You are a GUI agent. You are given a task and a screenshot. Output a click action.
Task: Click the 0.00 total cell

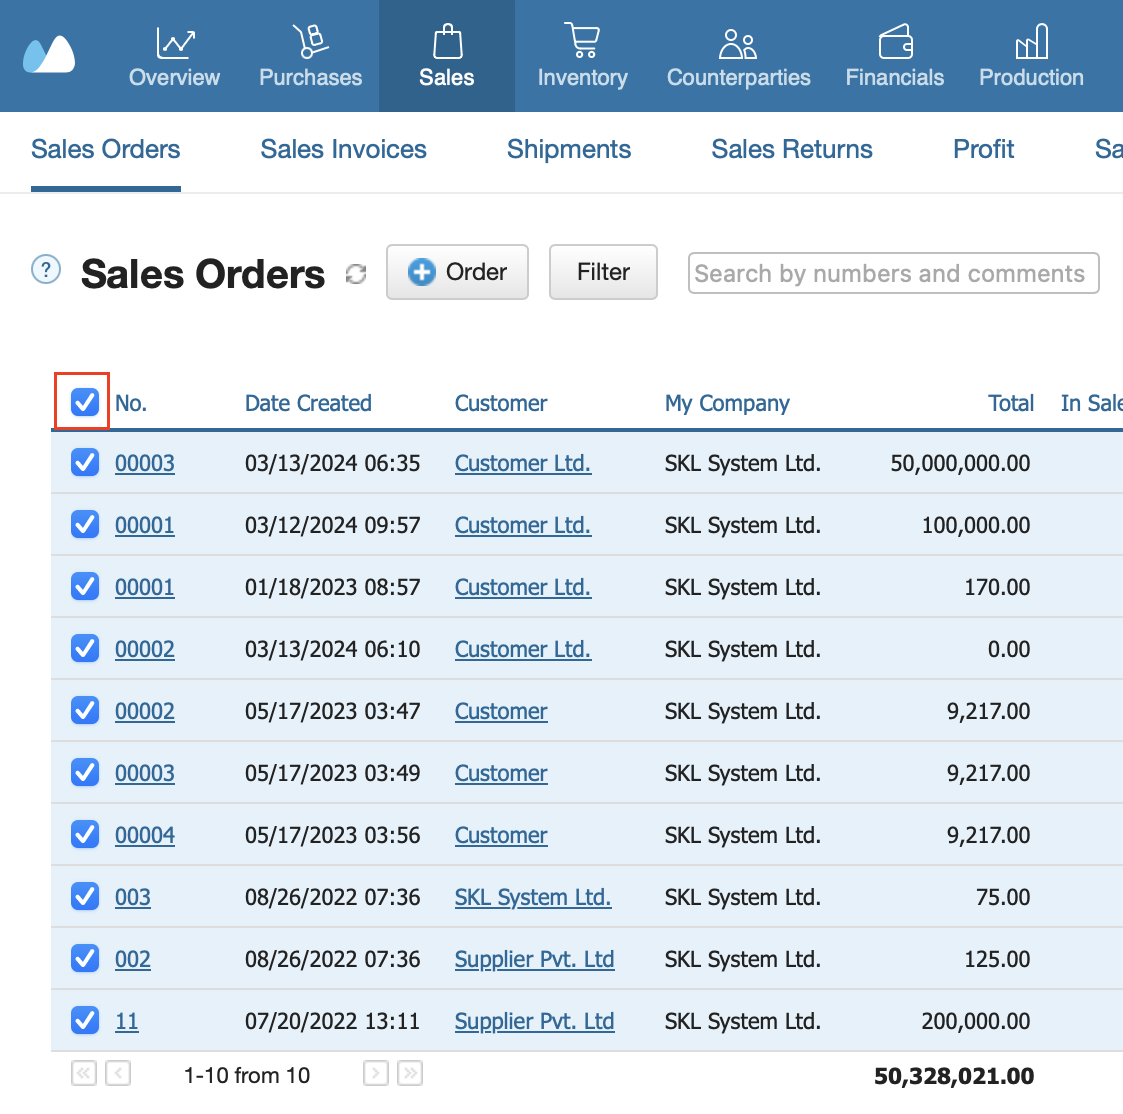(x=1009, y=649)
